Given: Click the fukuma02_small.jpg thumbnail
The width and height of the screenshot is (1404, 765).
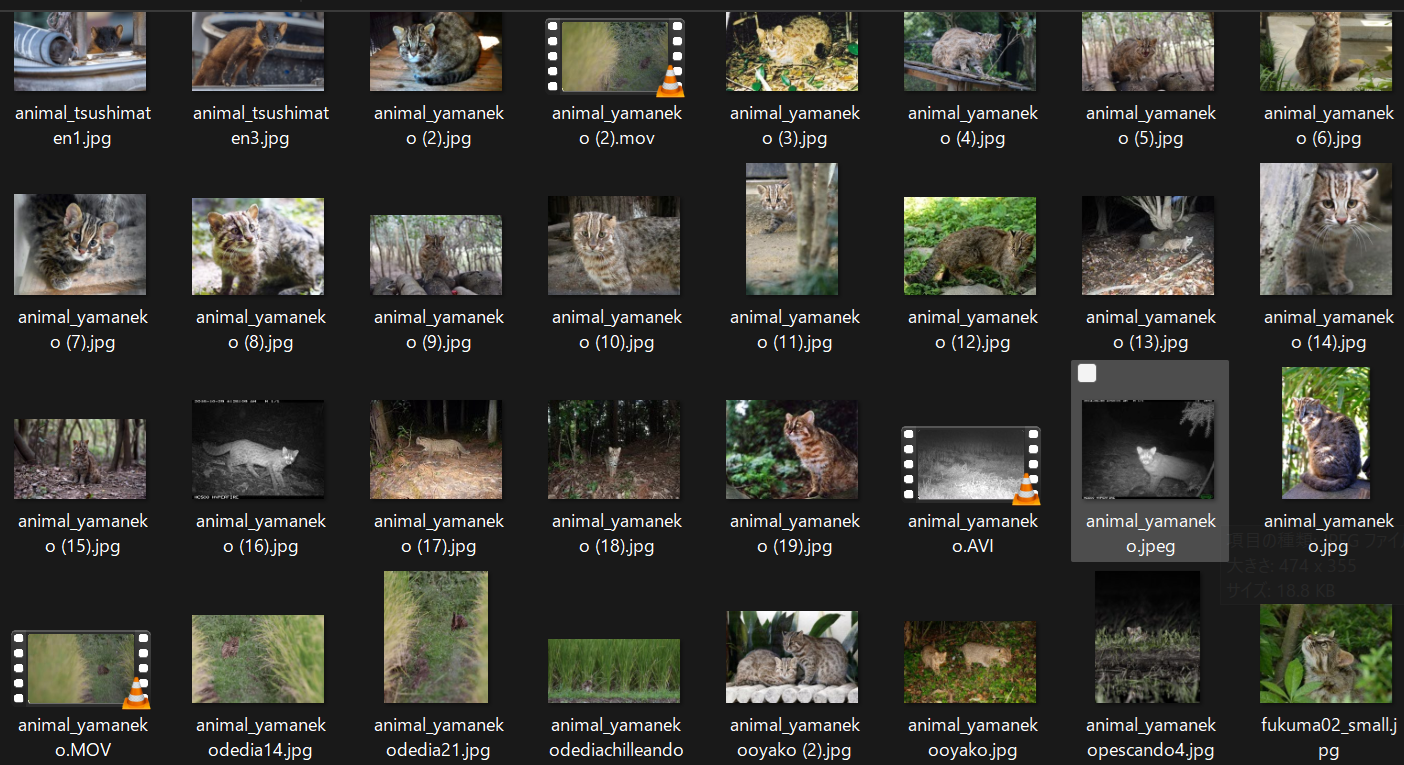Looking at the screenshot, I should [x=1326, y=653].
